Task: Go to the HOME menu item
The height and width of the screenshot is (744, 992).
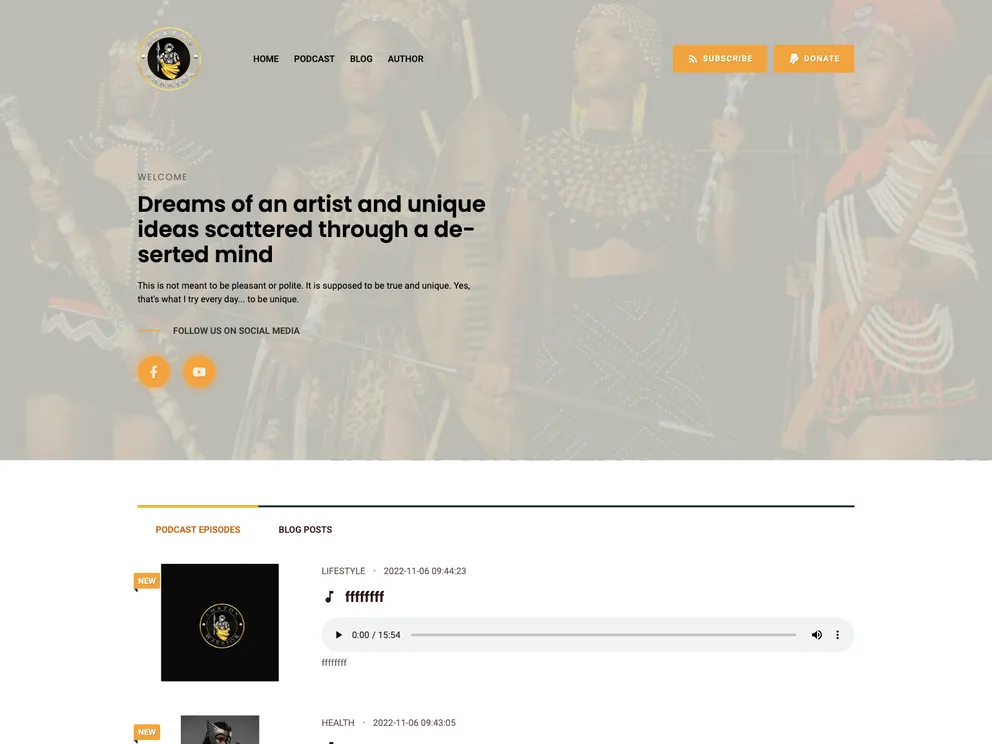Action: [x=266, y=59]
